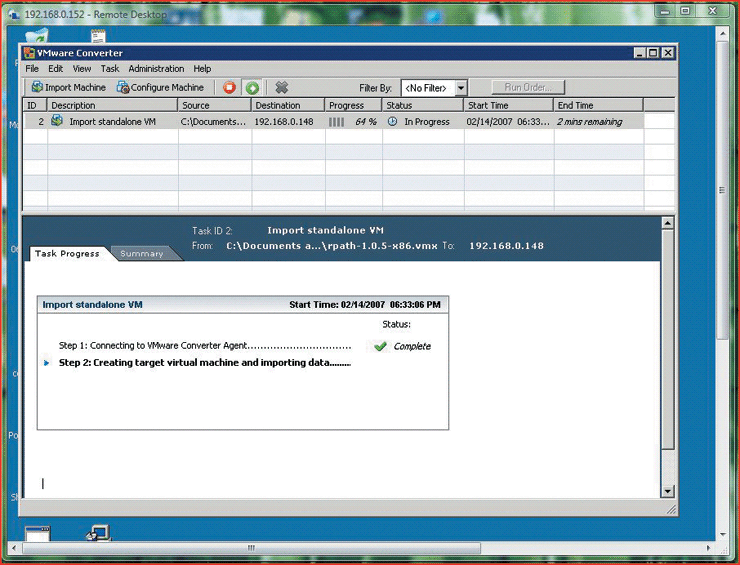
Task: Click the task pane scroll up arrow
Action: pos(667,223)
